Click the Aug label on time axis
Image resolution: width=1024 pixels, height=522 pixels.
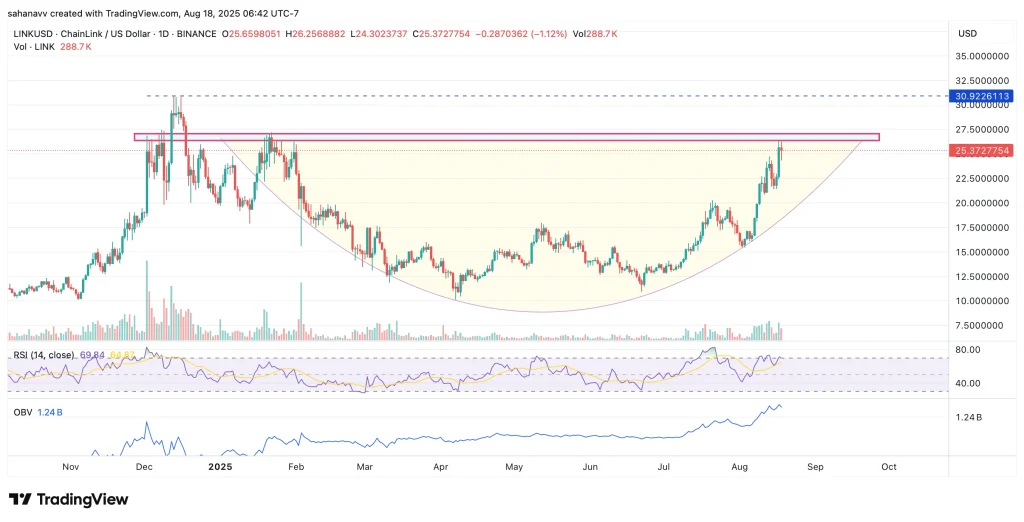coord(739,467)
